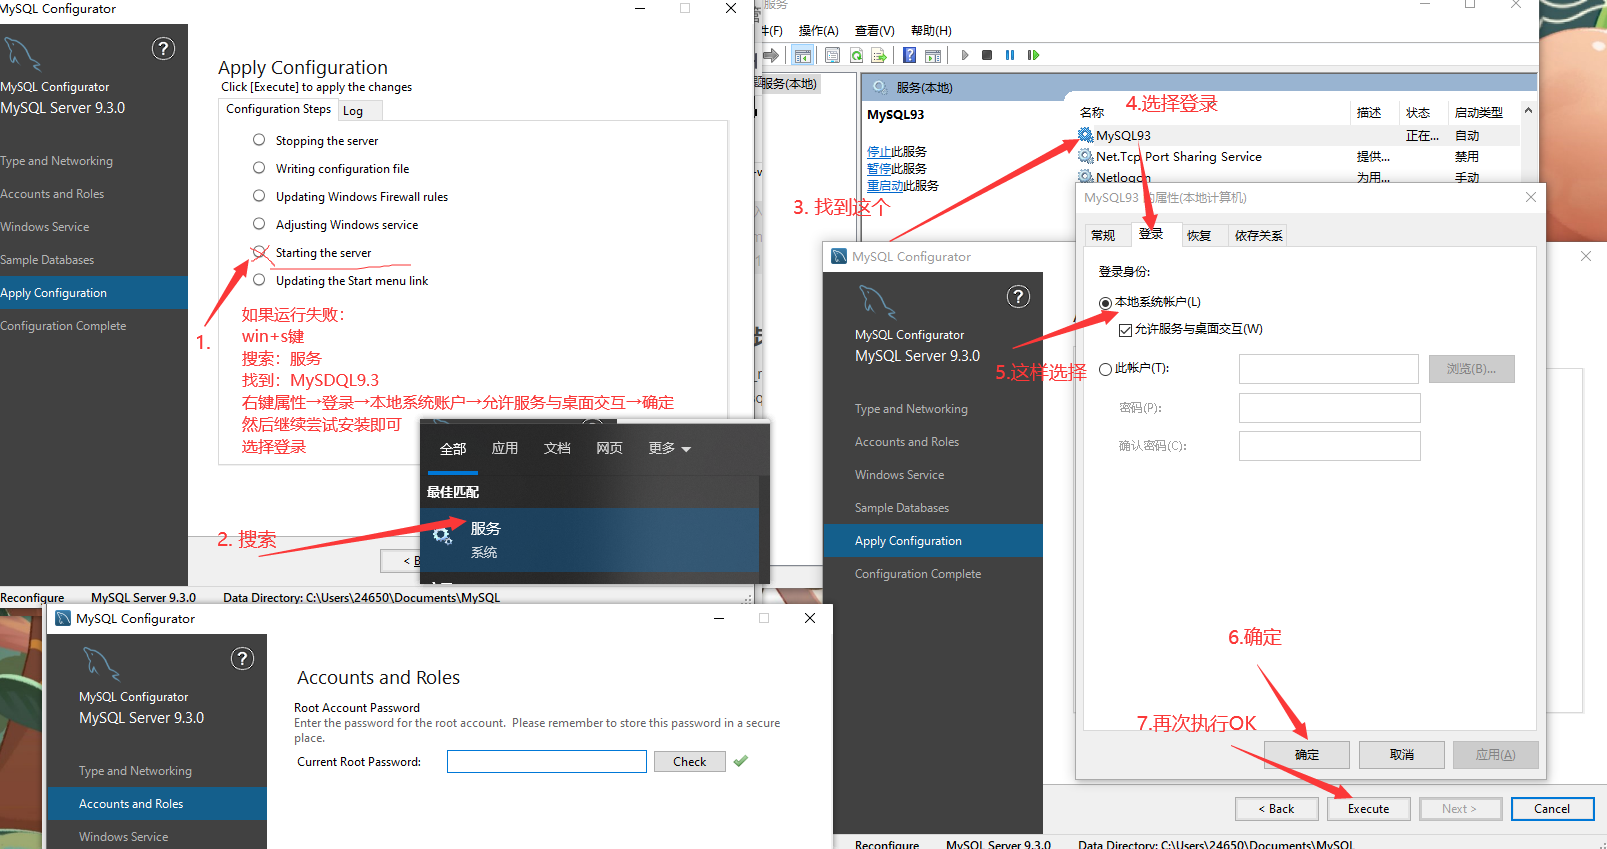Toggle the show/hide console tree toolbar icon
Image resolution: width=1607 pixels, height=849 pixels.
[803, 55]
